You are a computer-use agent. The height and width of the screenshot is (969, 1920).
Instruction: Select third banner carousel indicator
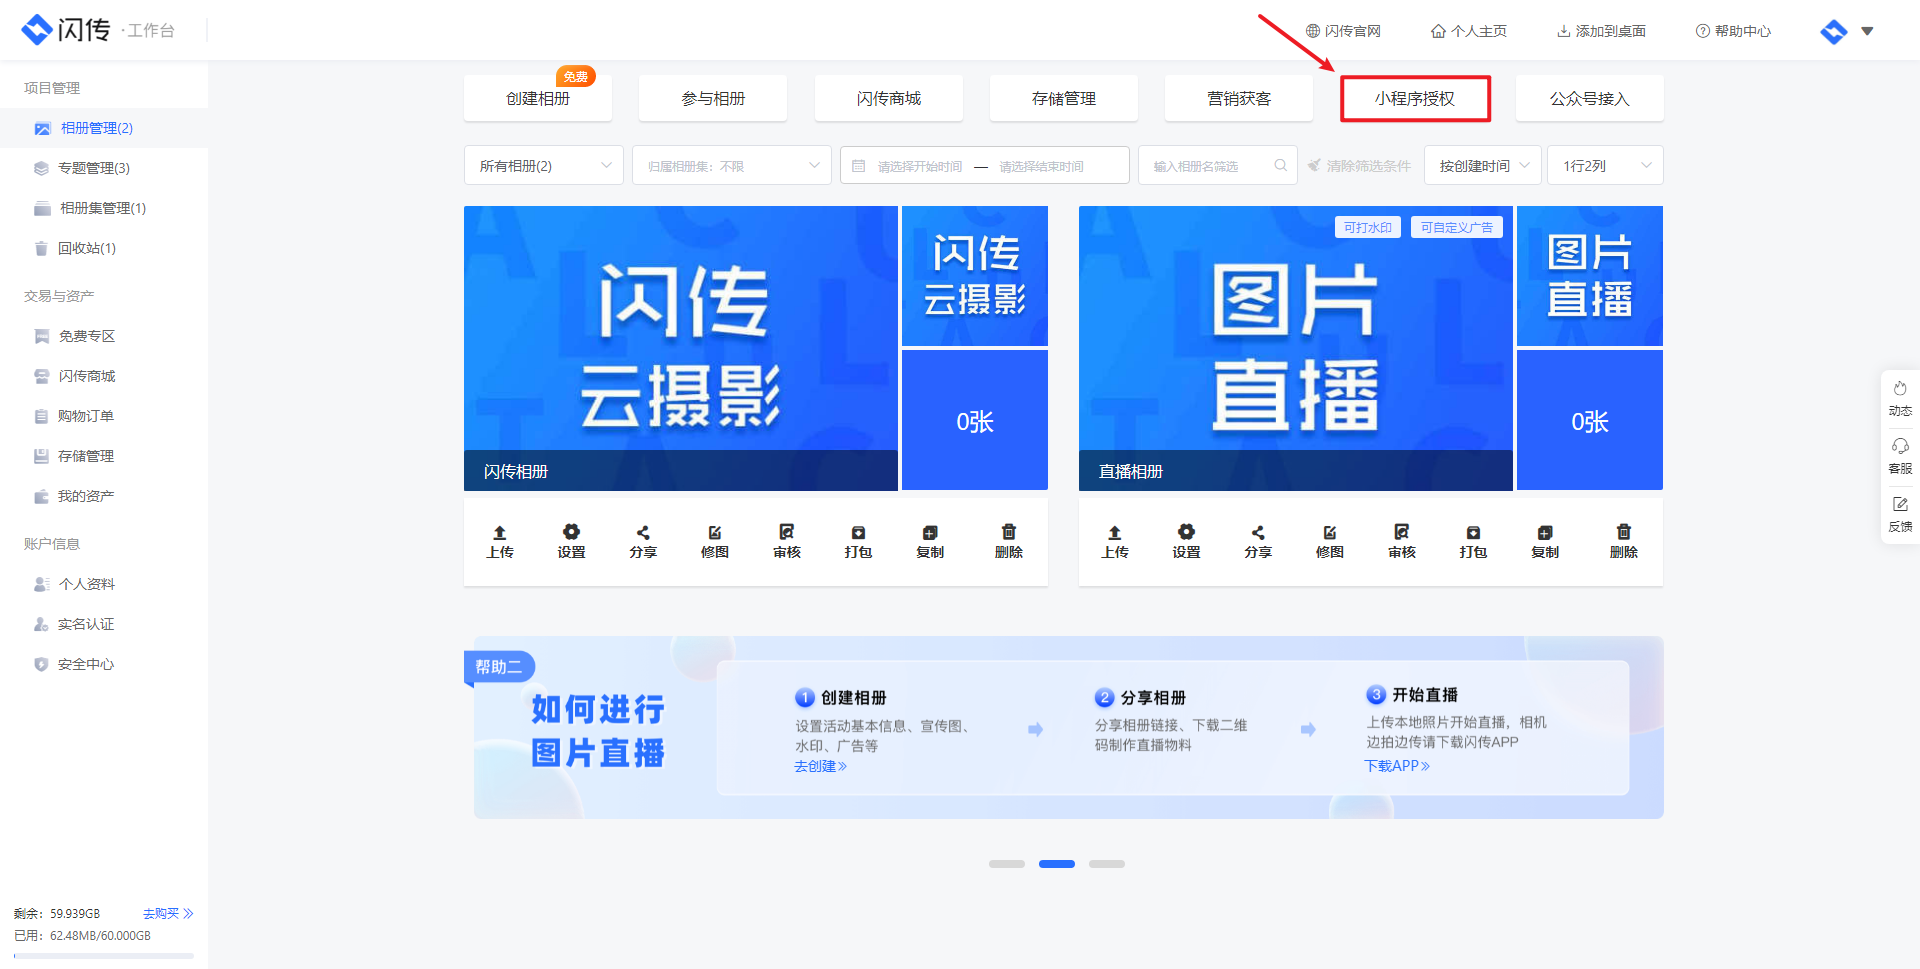click(1107, 864)
